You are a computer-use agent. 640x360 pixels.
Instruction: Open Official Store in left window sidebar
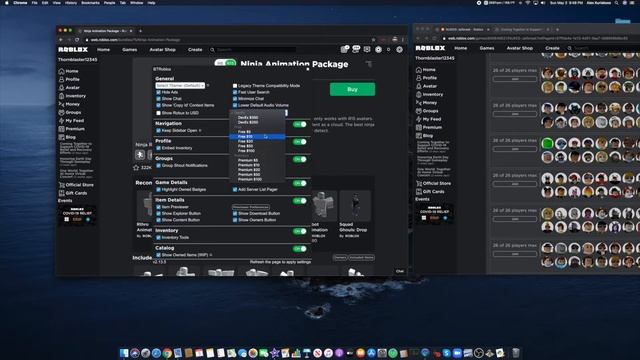(x=76, y=185)
